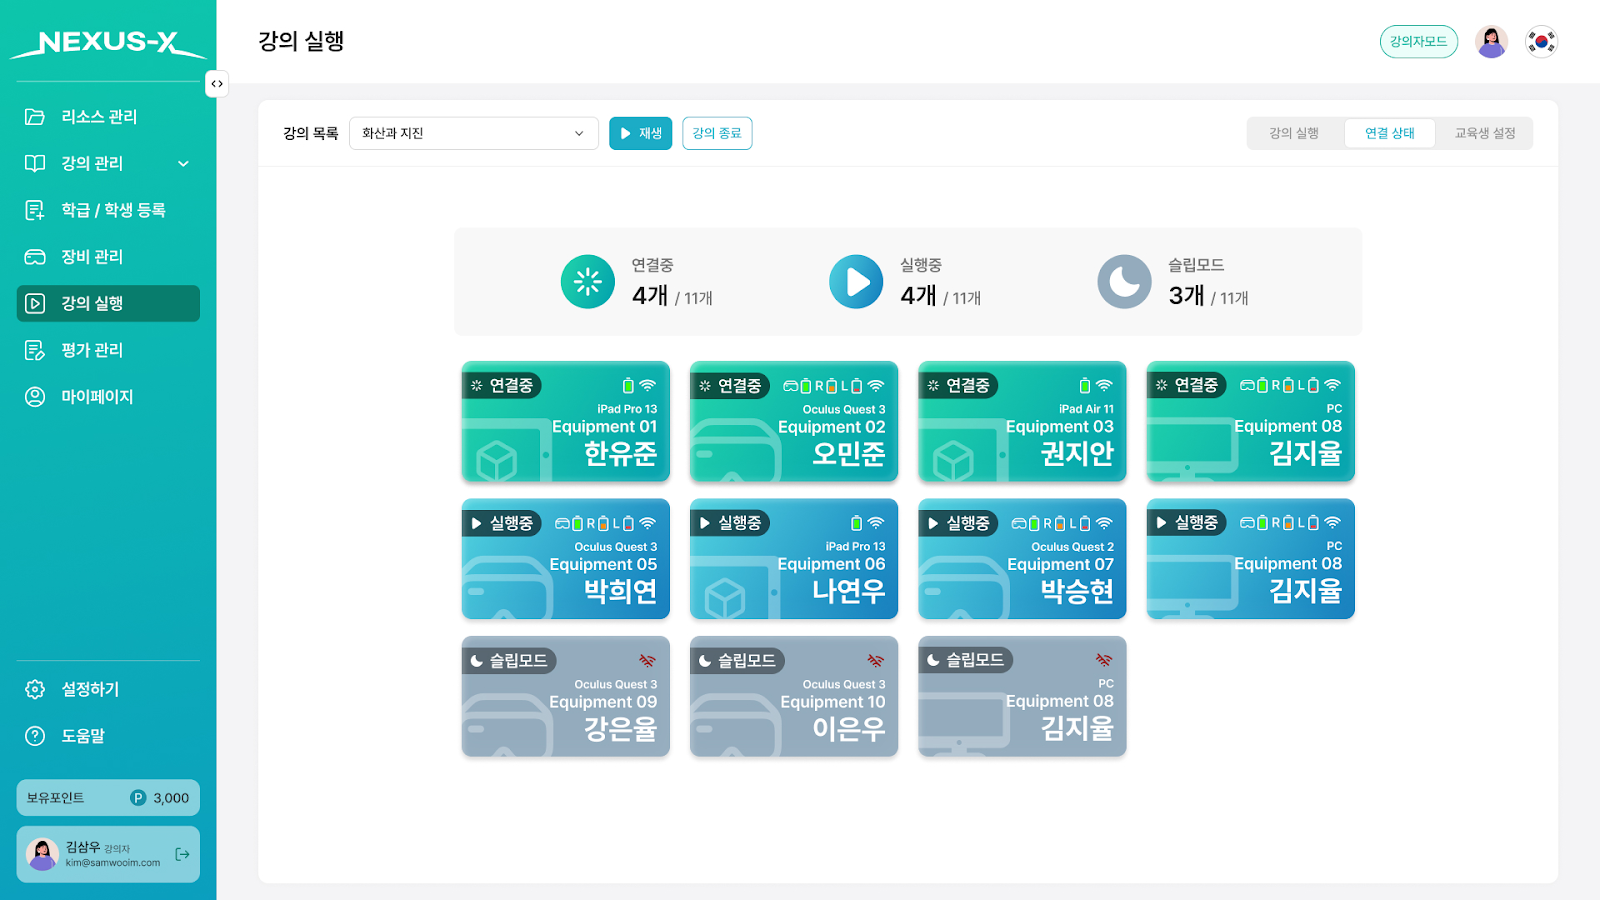The height and width of the screenshot is (900, 1600).
Task: Expand the 강의 관리 submenu chevron
Action: (x=183, y=163)
